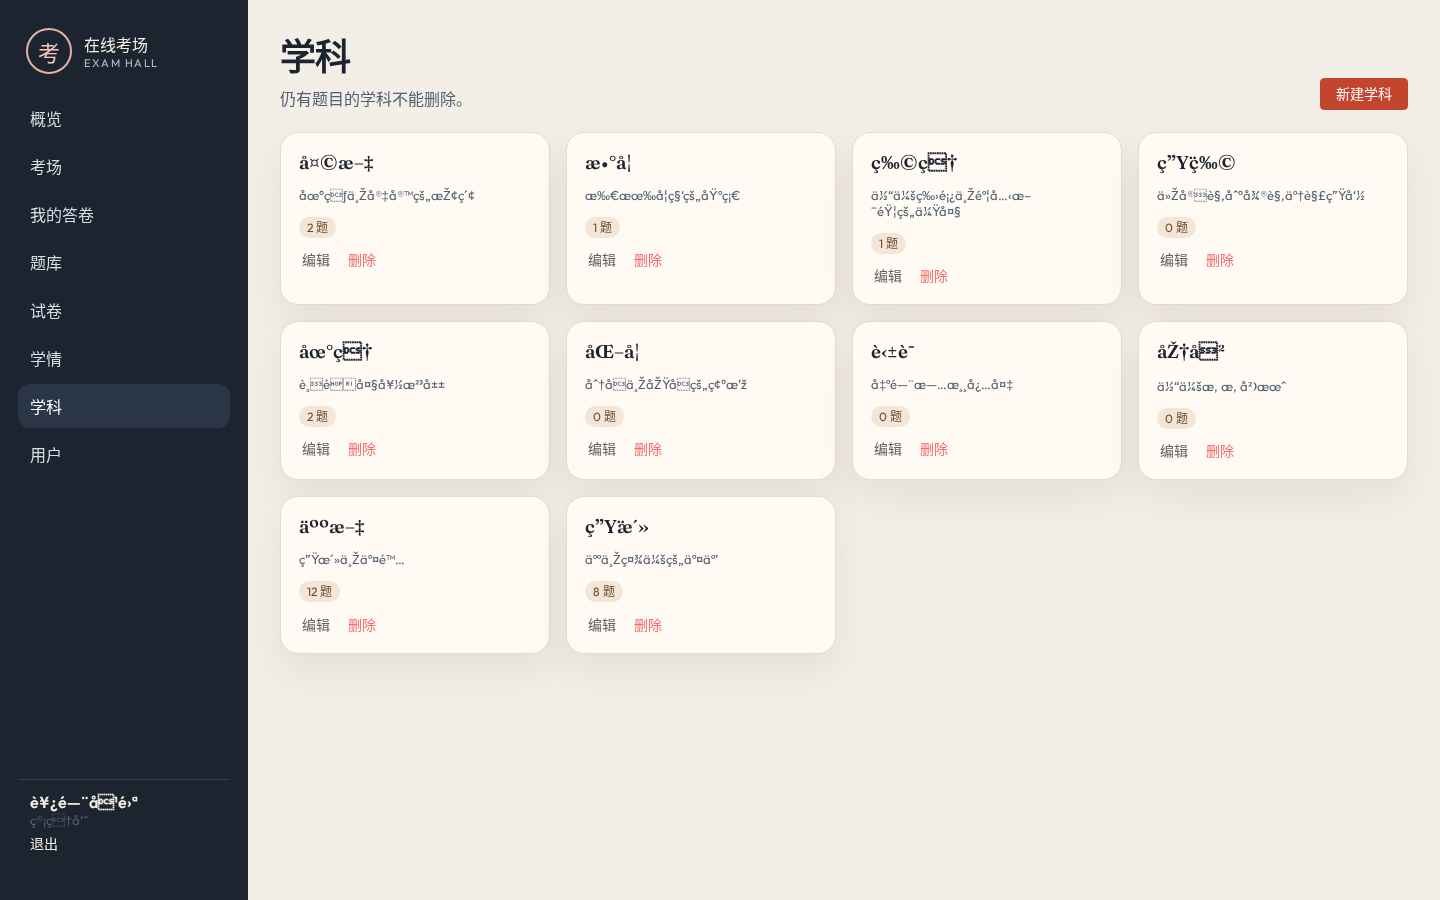
Task: Click 删除 on the å¤©æ–‡ card
Action: click(362, 260)
